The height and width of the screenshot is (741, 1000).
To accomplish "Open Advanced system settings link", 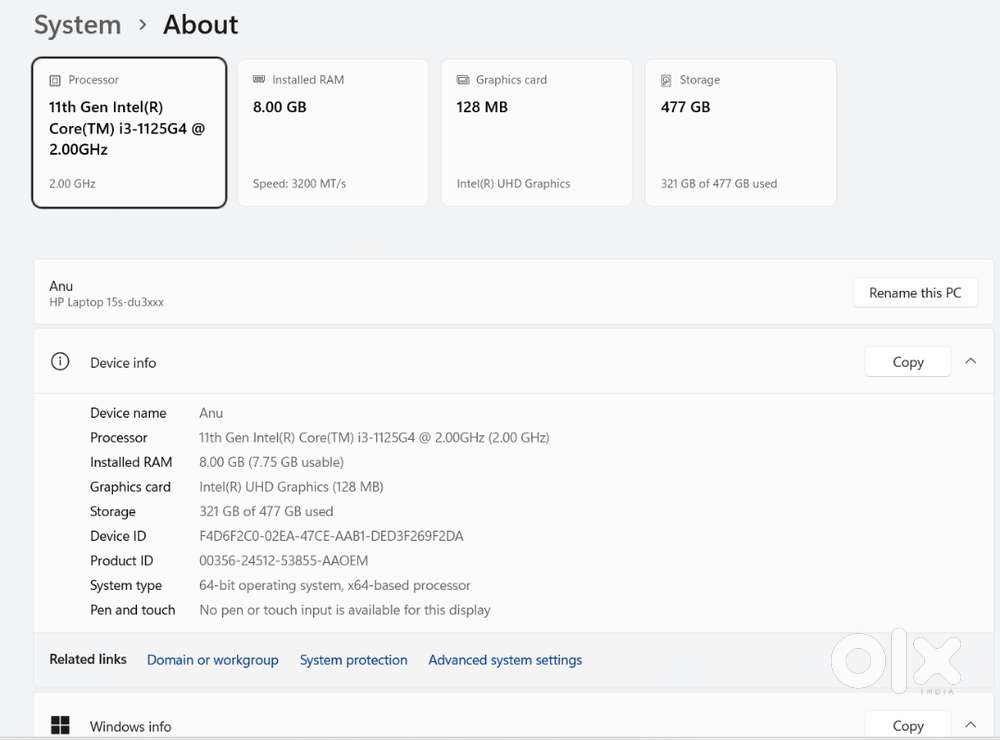I will 505,660.
